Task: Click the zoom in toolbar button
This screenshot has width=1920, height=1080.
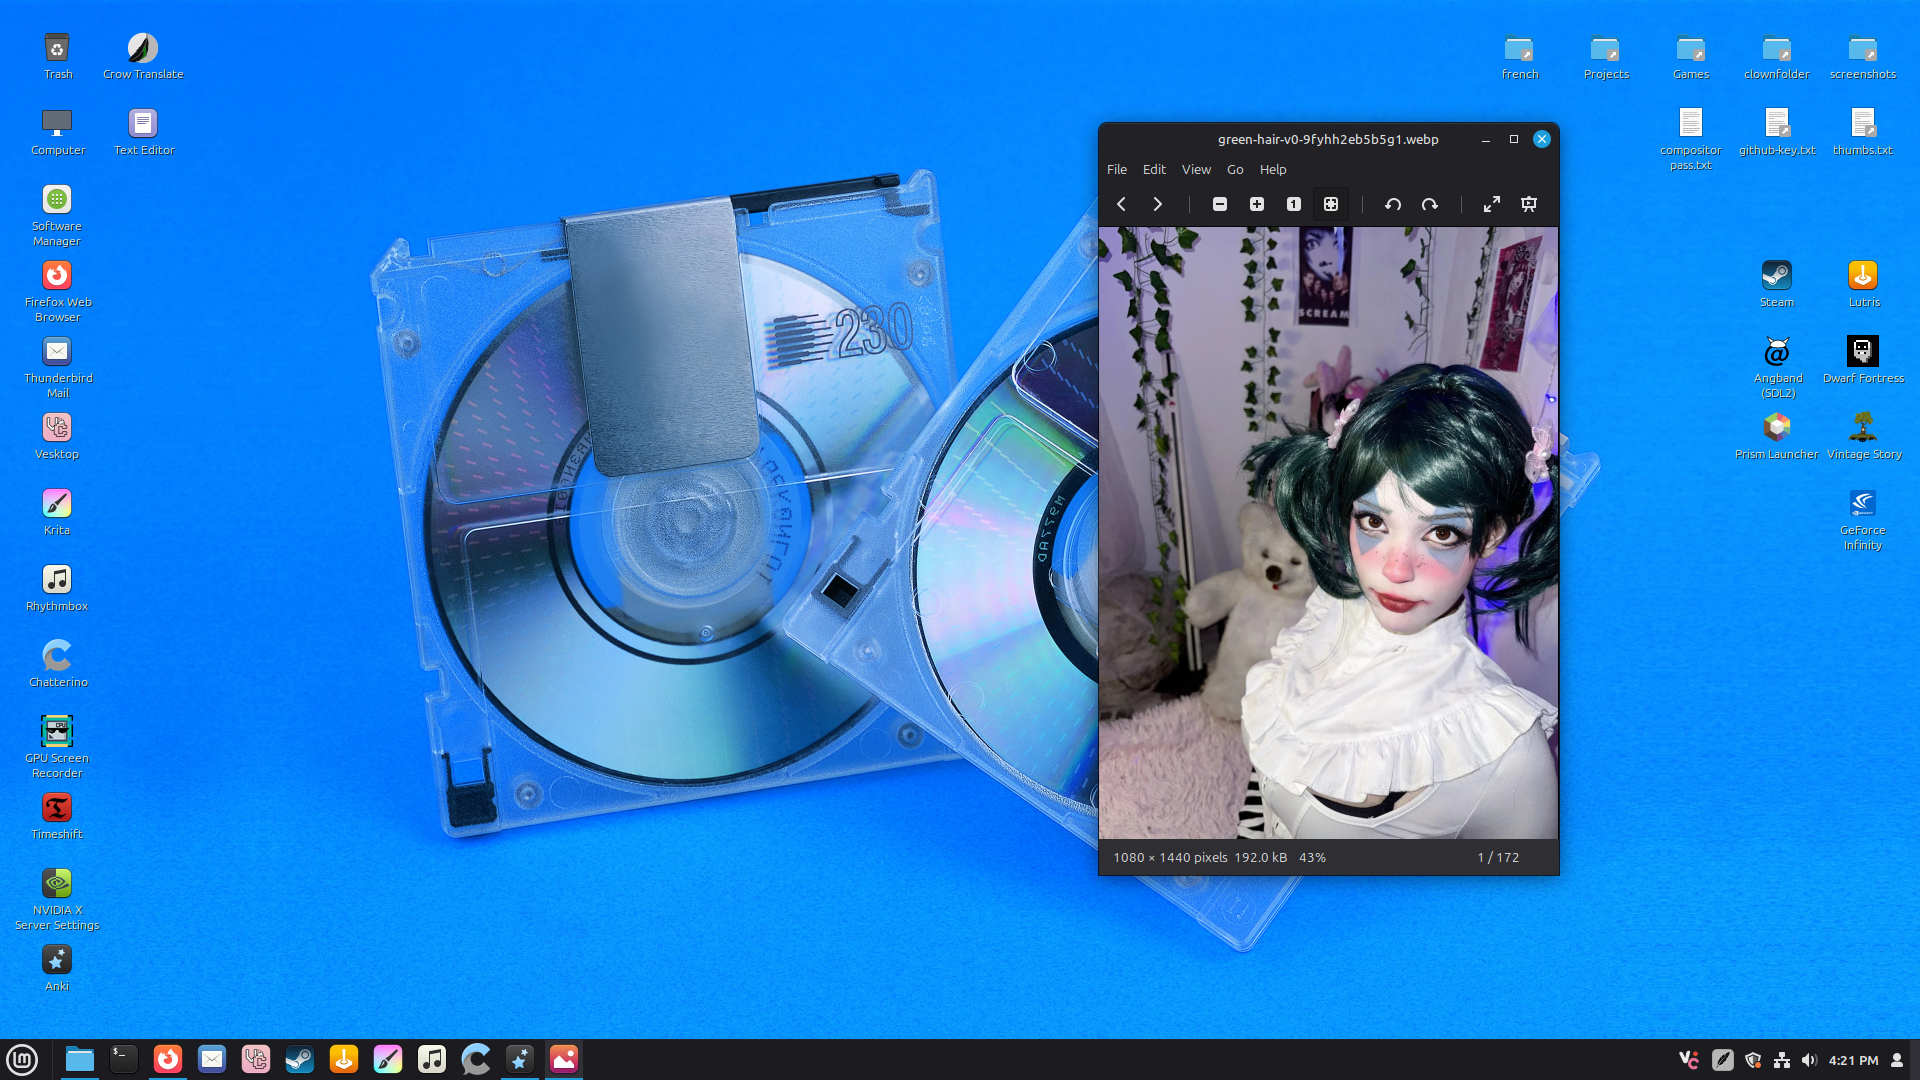Action: pyautogui.click(x=1257, y=204)
